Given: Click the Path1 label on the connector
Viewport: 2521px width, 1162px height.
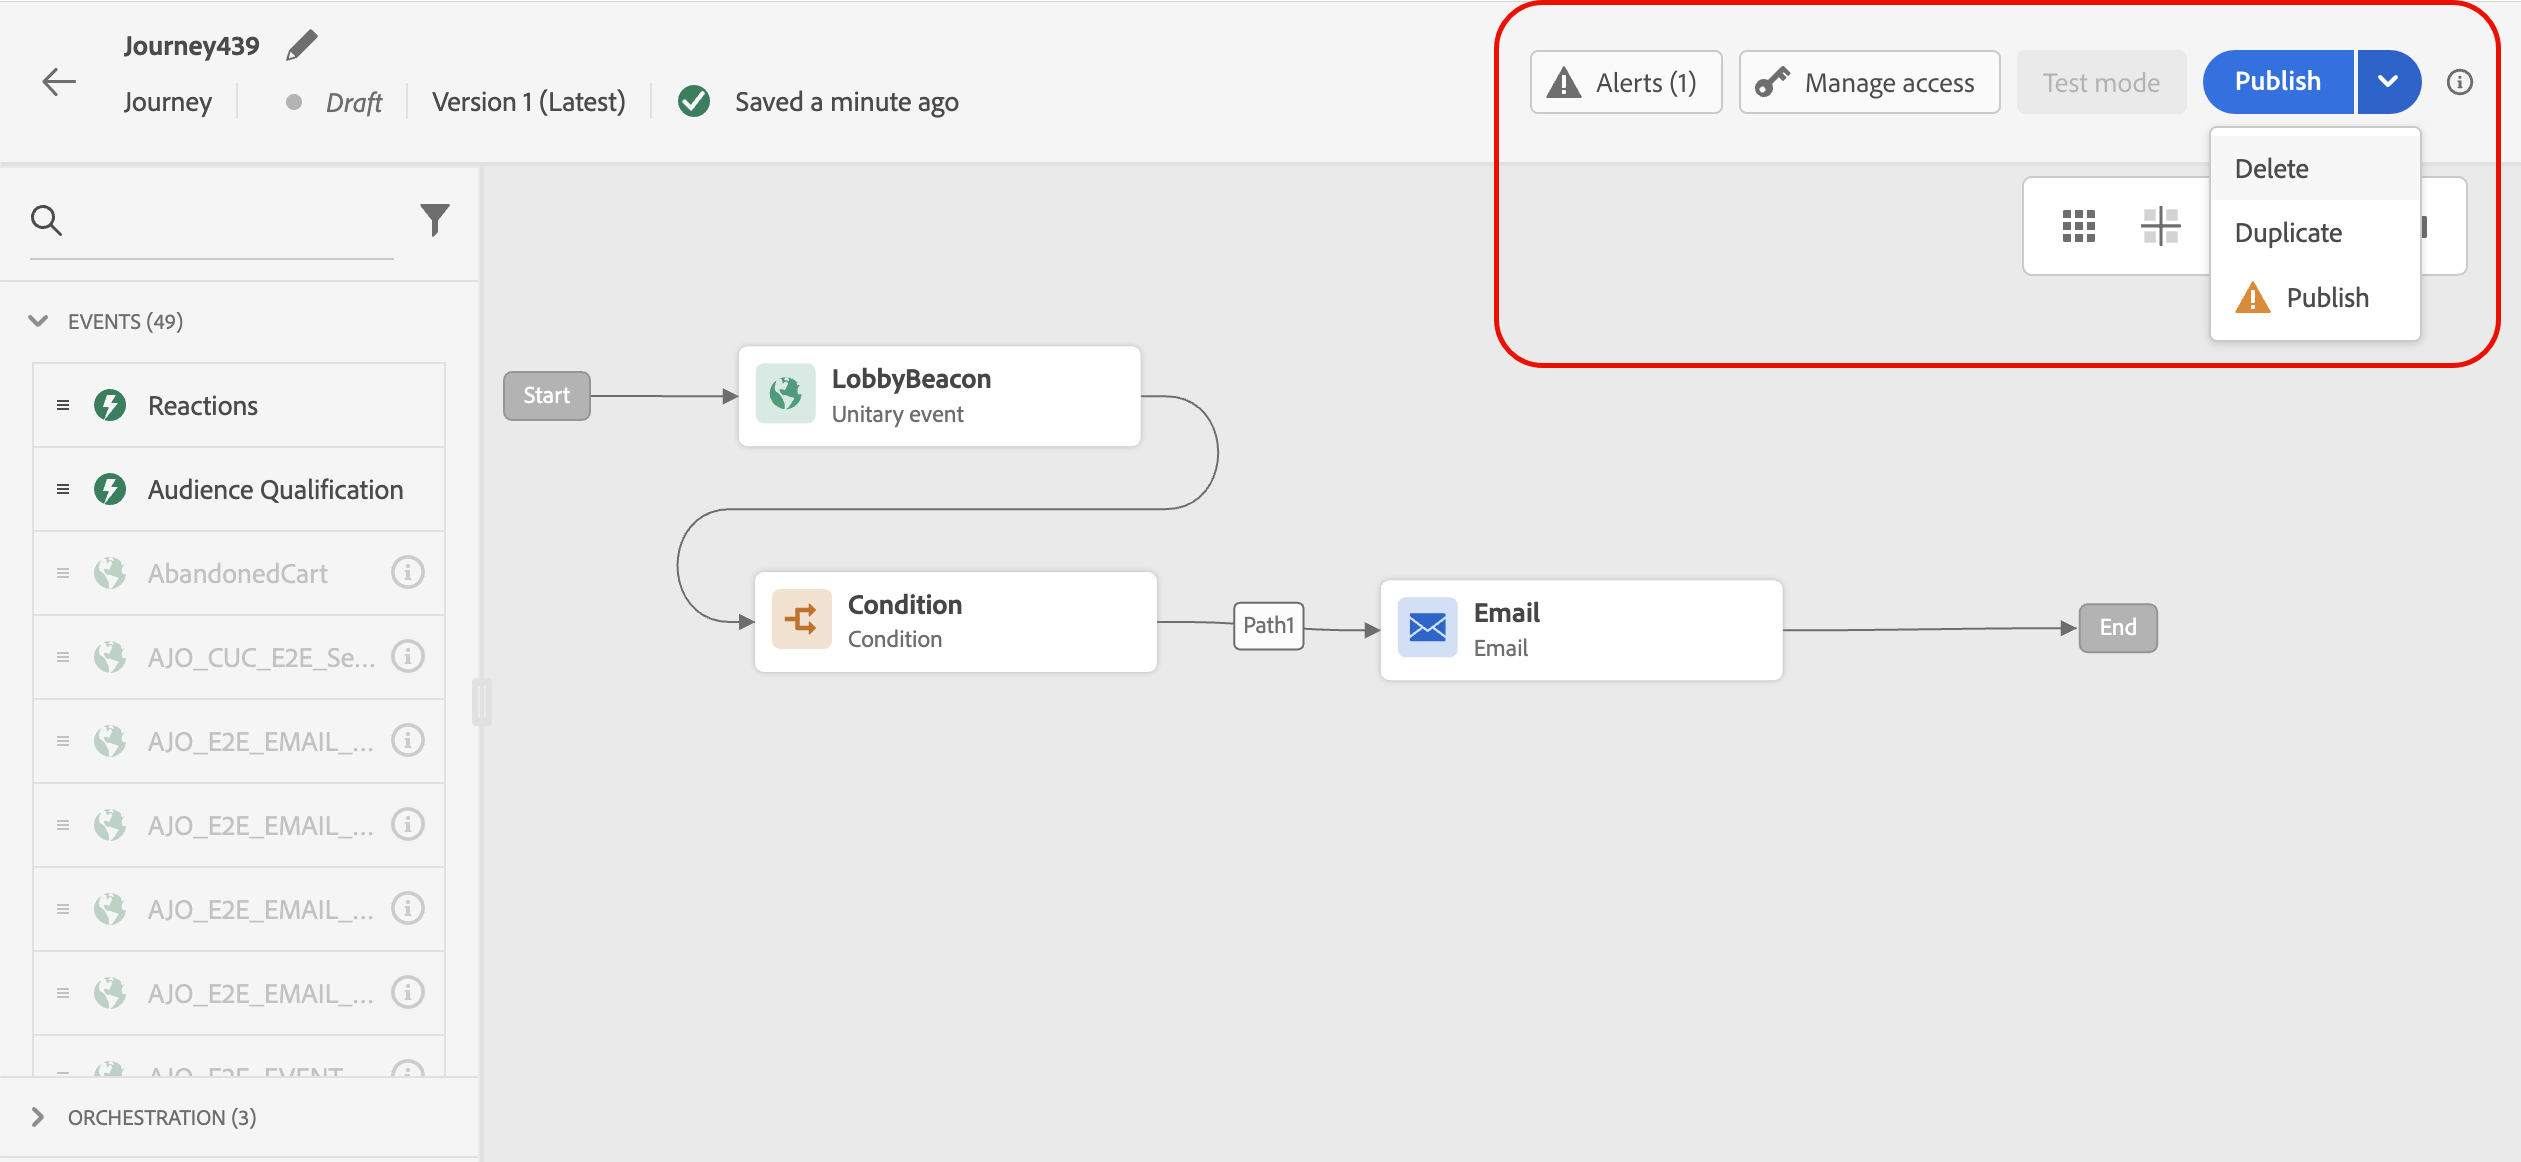Looking at the screenshot, I should 1268,626.
